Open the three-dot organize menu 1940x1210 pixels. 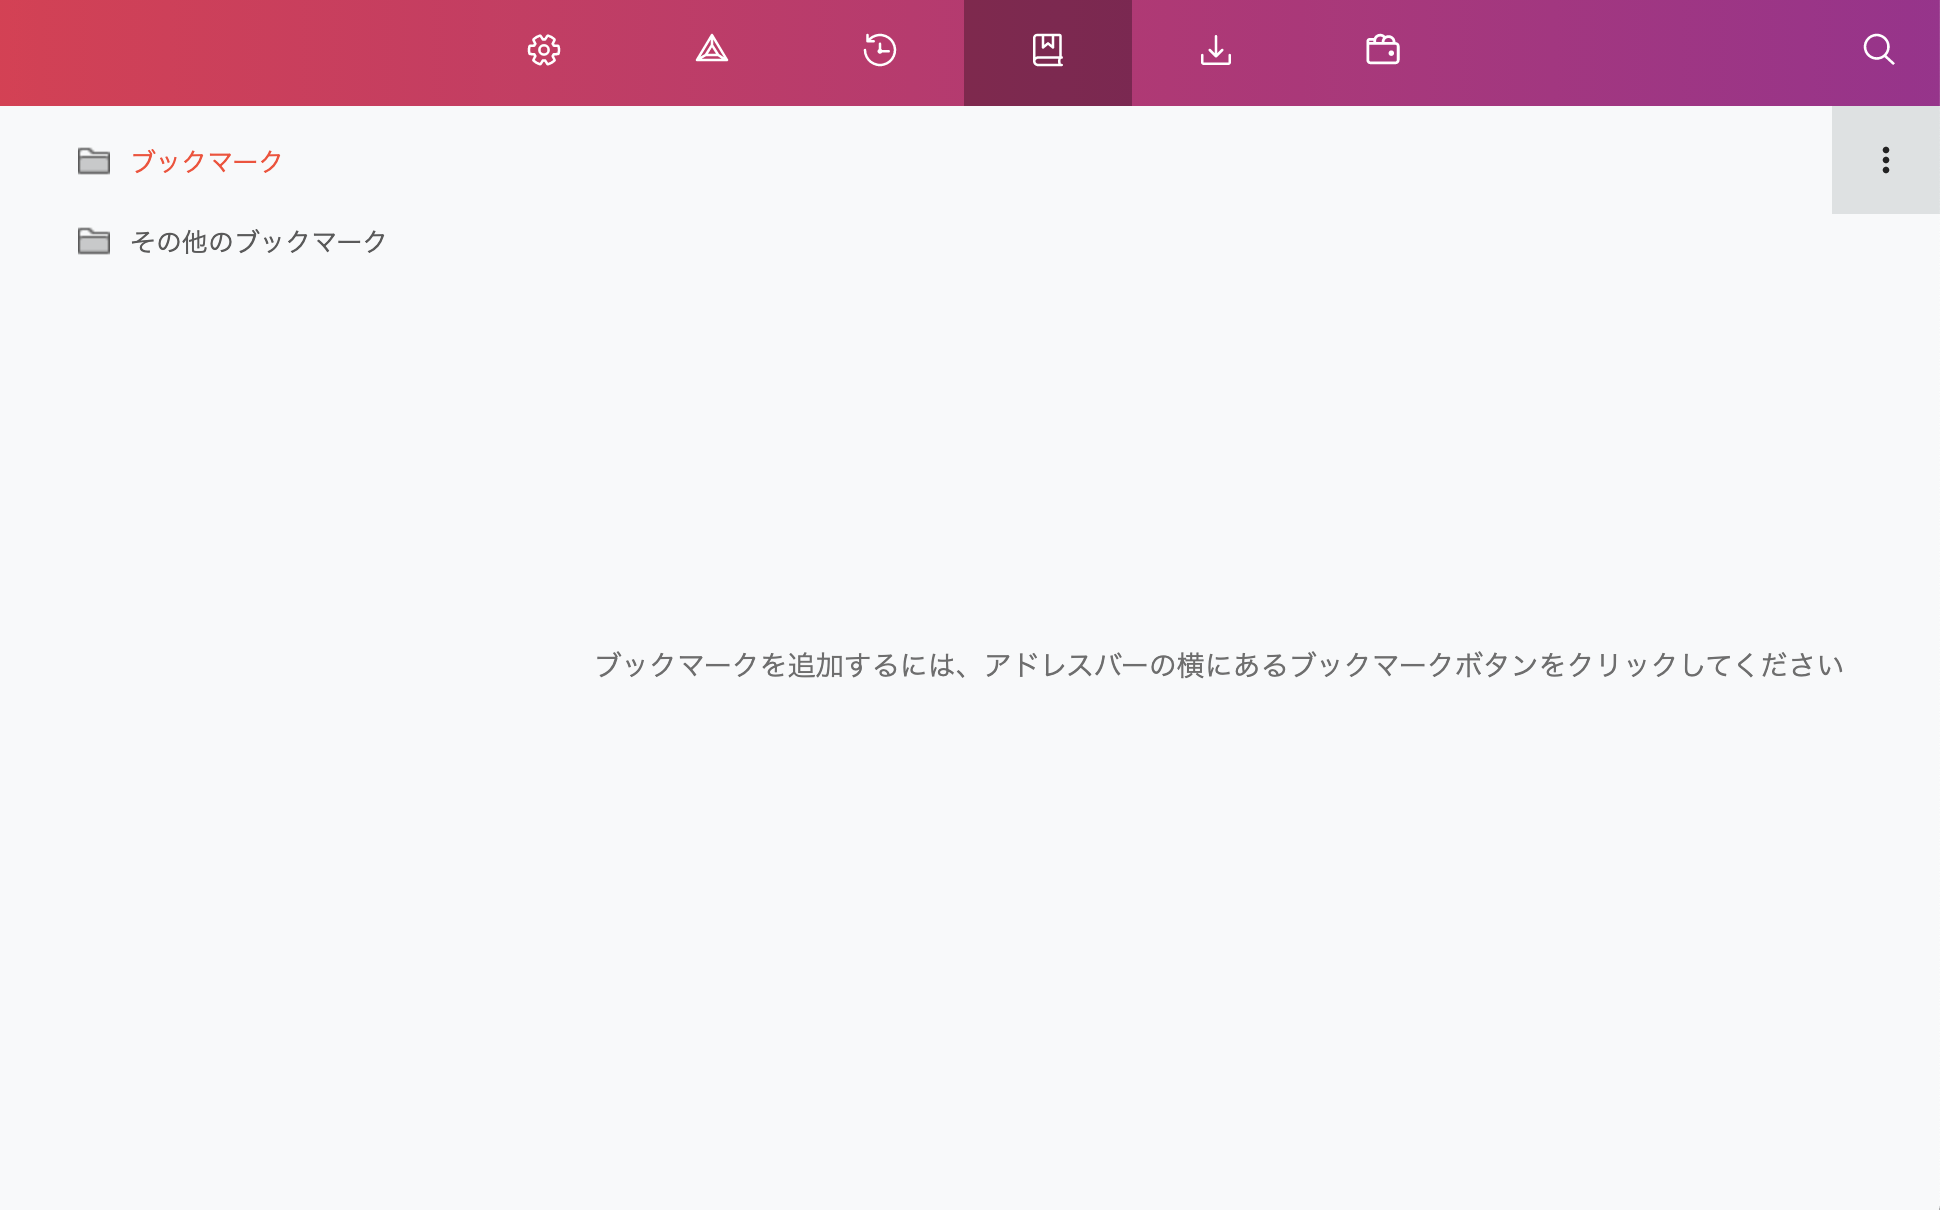click(1886, 160)
